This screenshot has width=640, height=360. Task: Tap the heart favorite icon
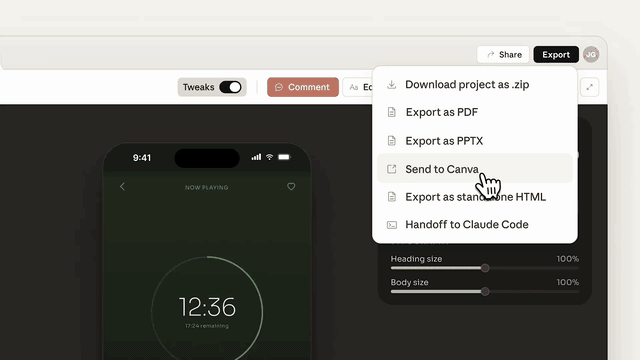point(291,187)
